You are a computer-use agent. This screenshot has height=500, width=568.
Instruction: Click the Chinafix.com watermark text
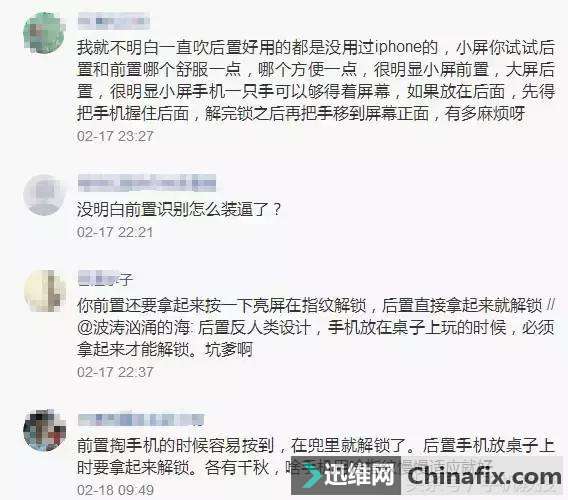point(484,476)
